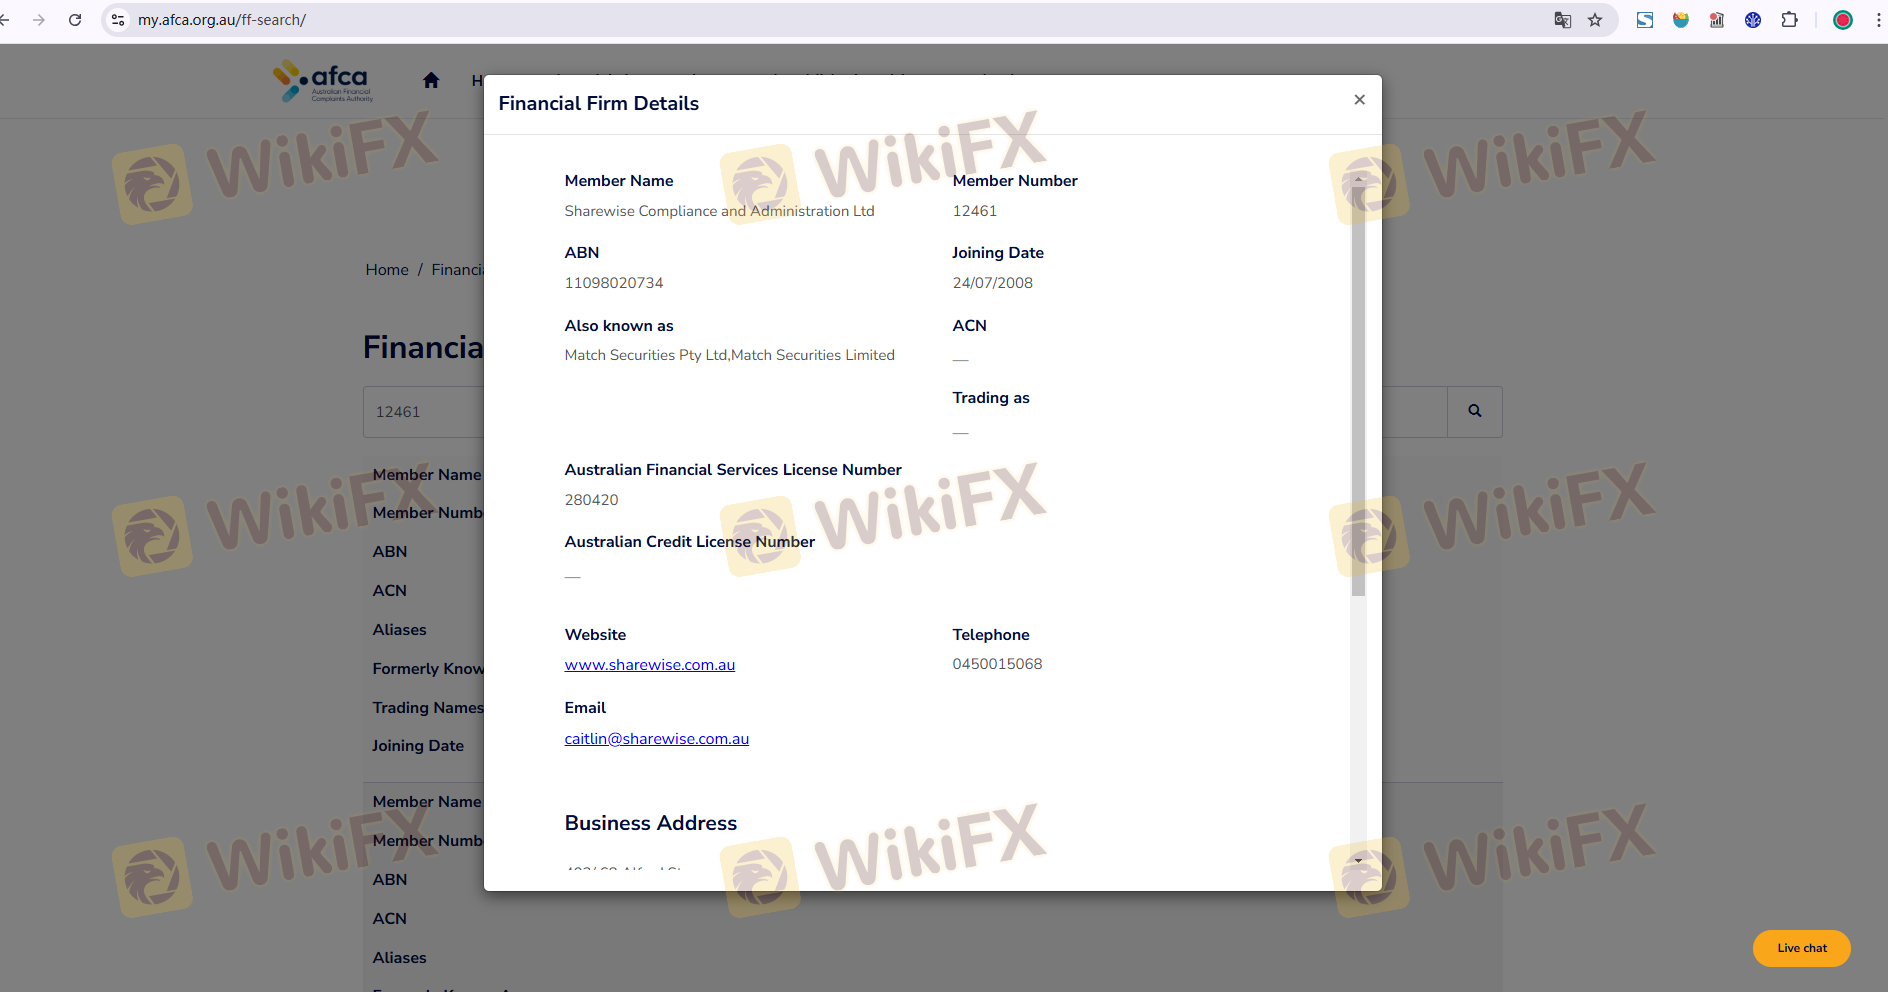Select the member number value 12461 in dialog

coord(975,211)
